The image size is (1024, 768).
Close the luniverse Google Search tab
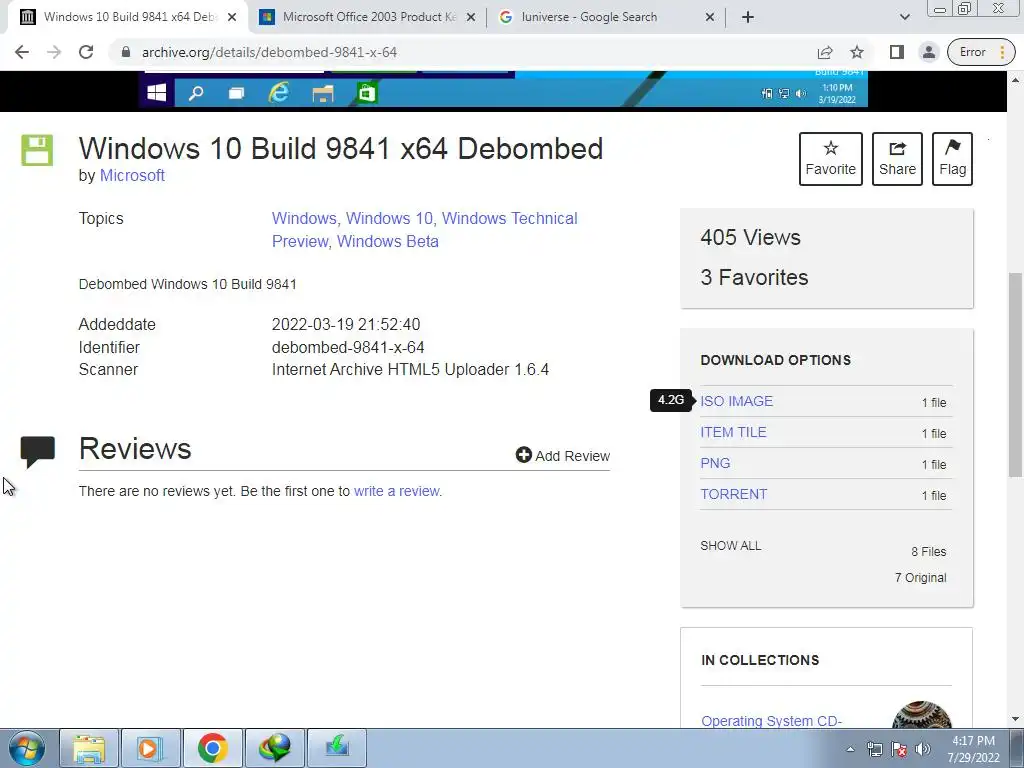tap(710, 17)
